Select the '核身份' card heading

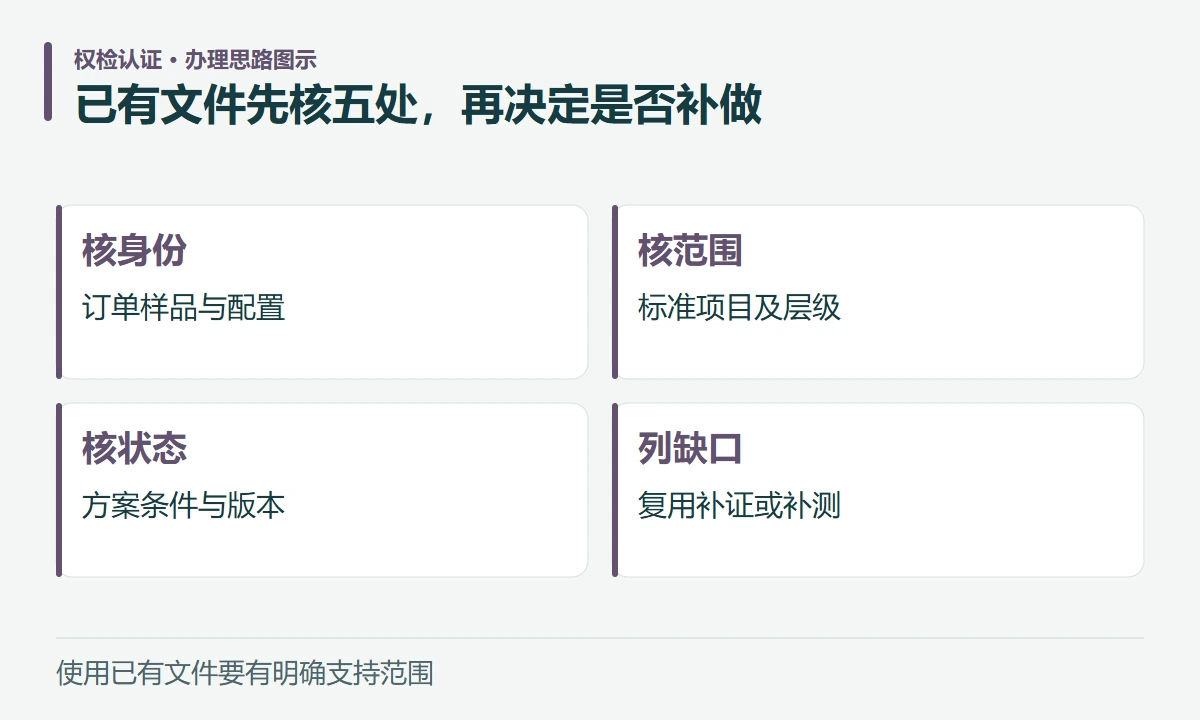134,251
